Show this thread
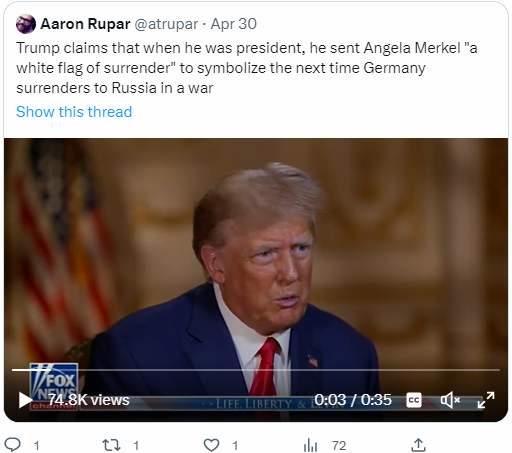This screenshot has height=453, width=512. pos(74,112)
